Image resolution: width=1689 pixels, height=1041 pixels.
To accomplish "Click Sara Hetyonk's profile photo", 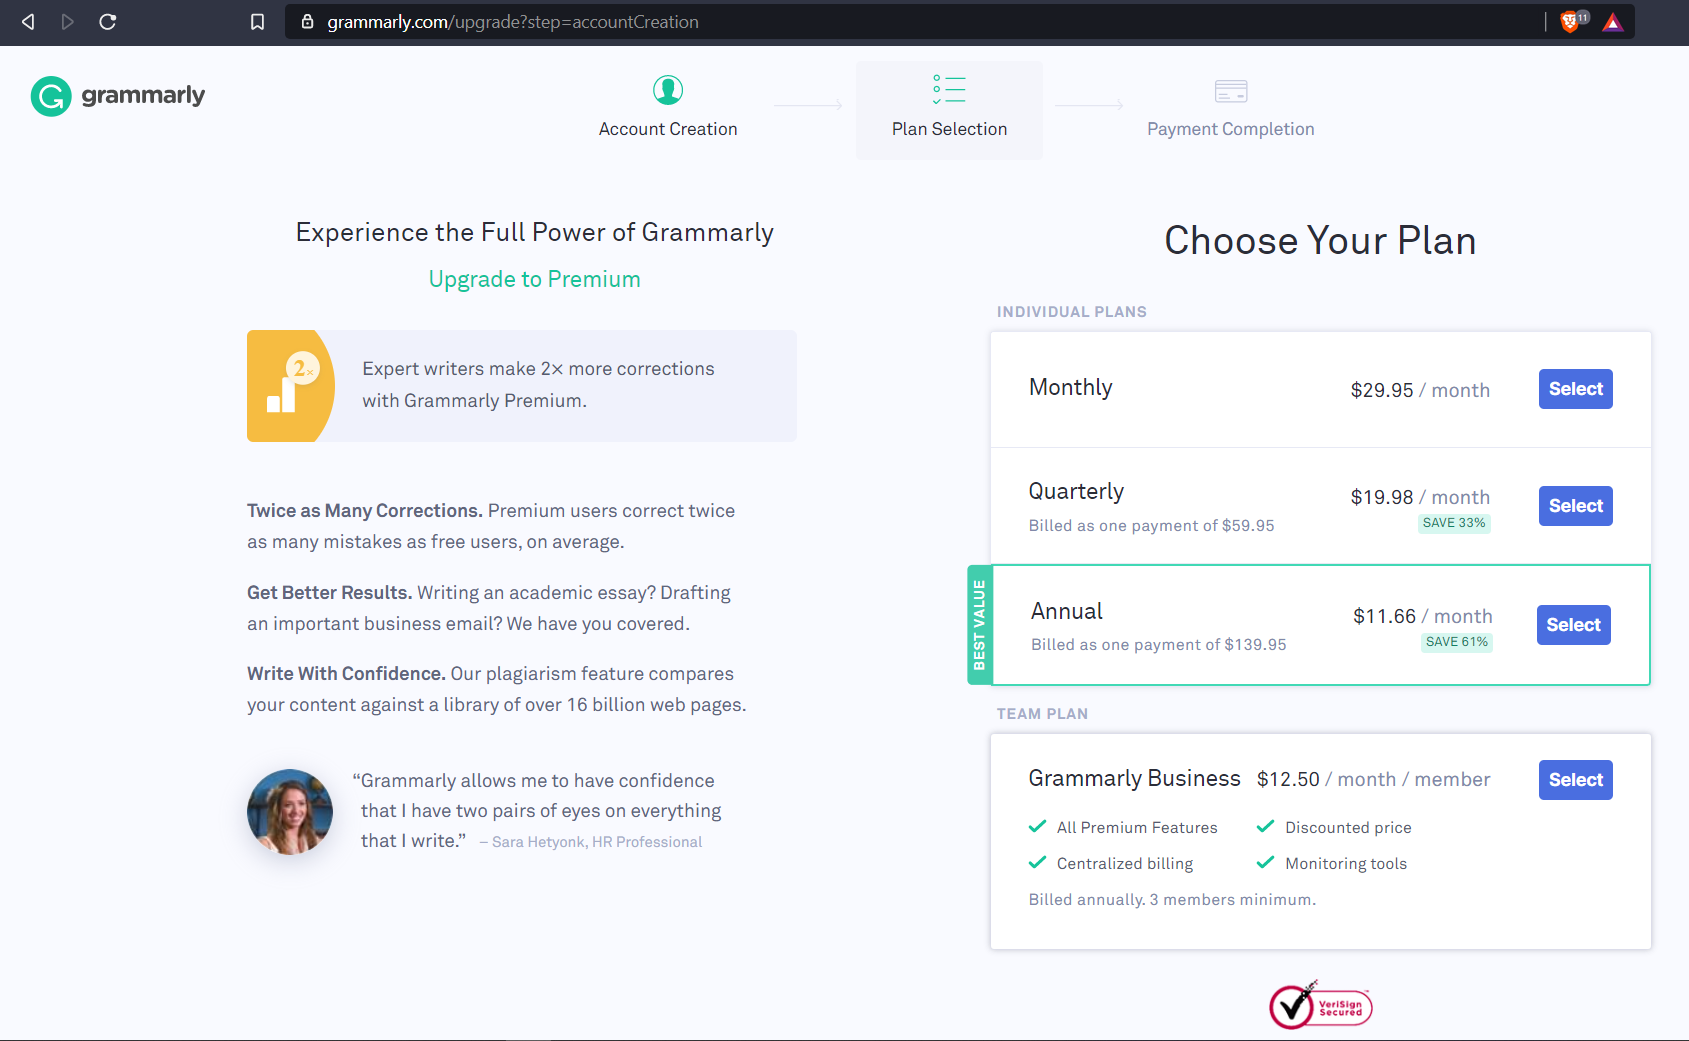I will [x=290, y=811].
